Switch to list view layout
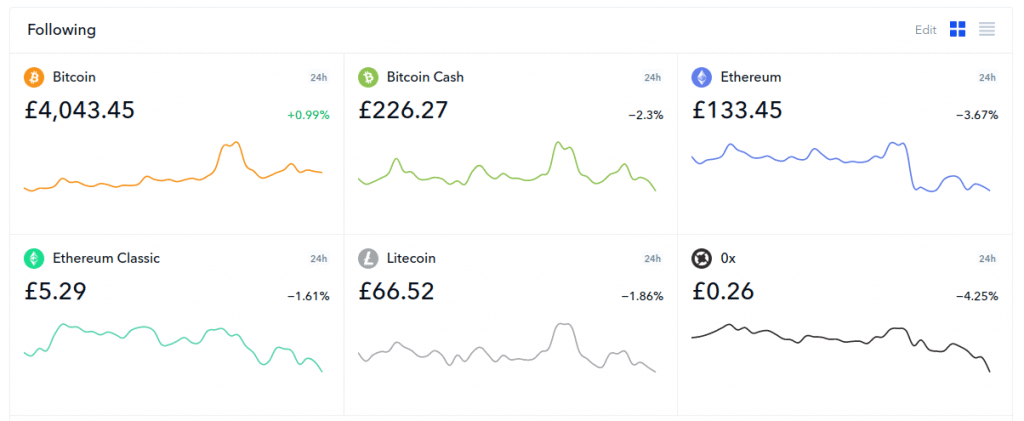The width and height of the screenshot is (1024, 421). click(987, 29)
